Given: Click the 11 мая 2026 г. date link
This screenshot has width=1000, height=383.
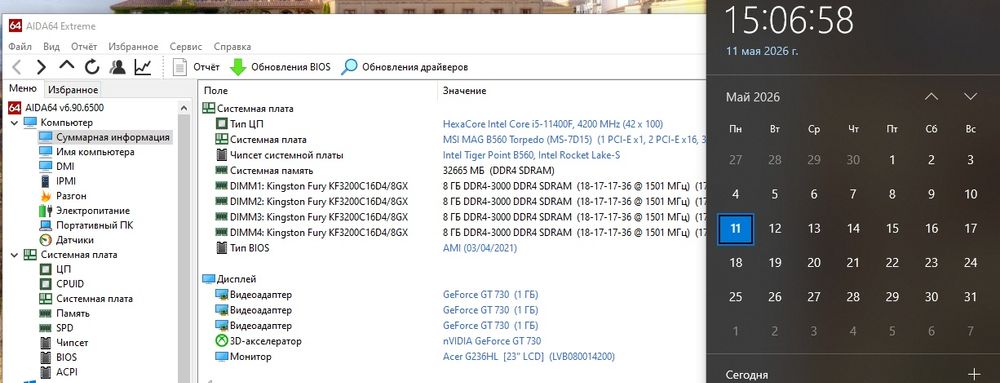Looking at the screenshot, I should 762,50.
